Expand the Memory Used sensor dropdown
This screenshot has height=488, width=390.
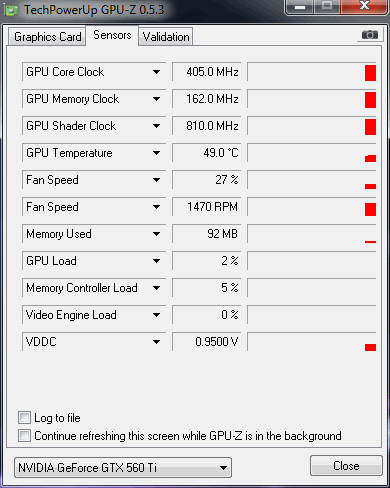coord(156,234)
